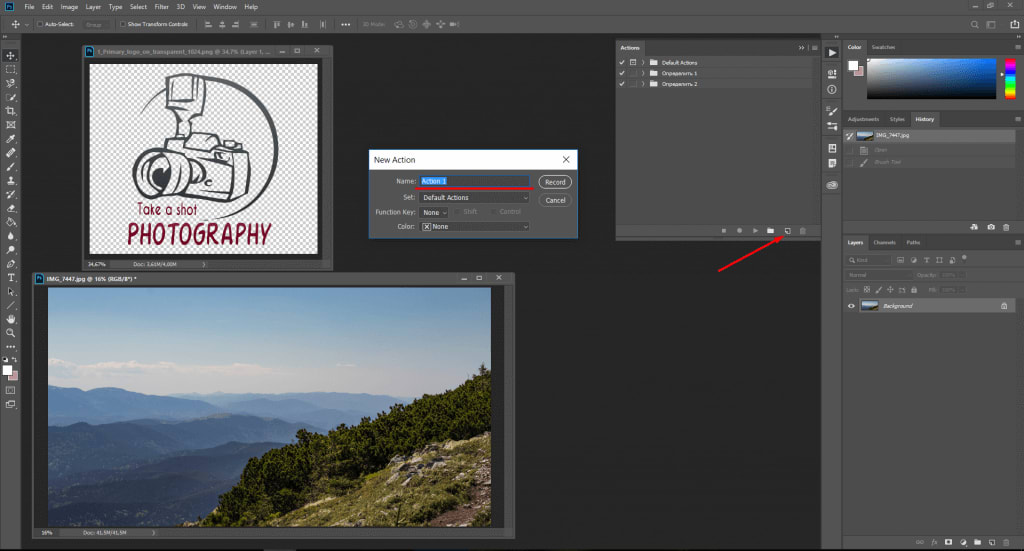Select the Rectangular Marquee tool
1024x551 pixels.
click(x=10, y=69)
